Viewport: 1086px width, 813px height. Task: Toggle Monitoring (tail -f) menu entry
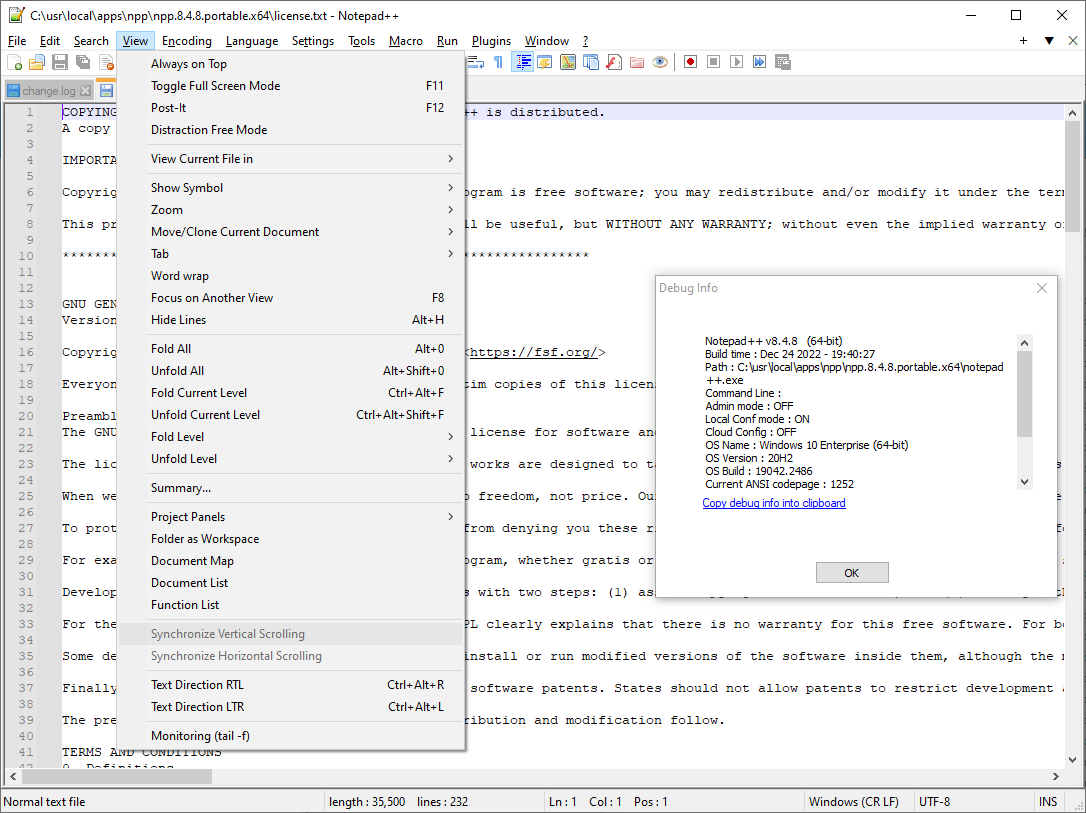coord(291,736)
